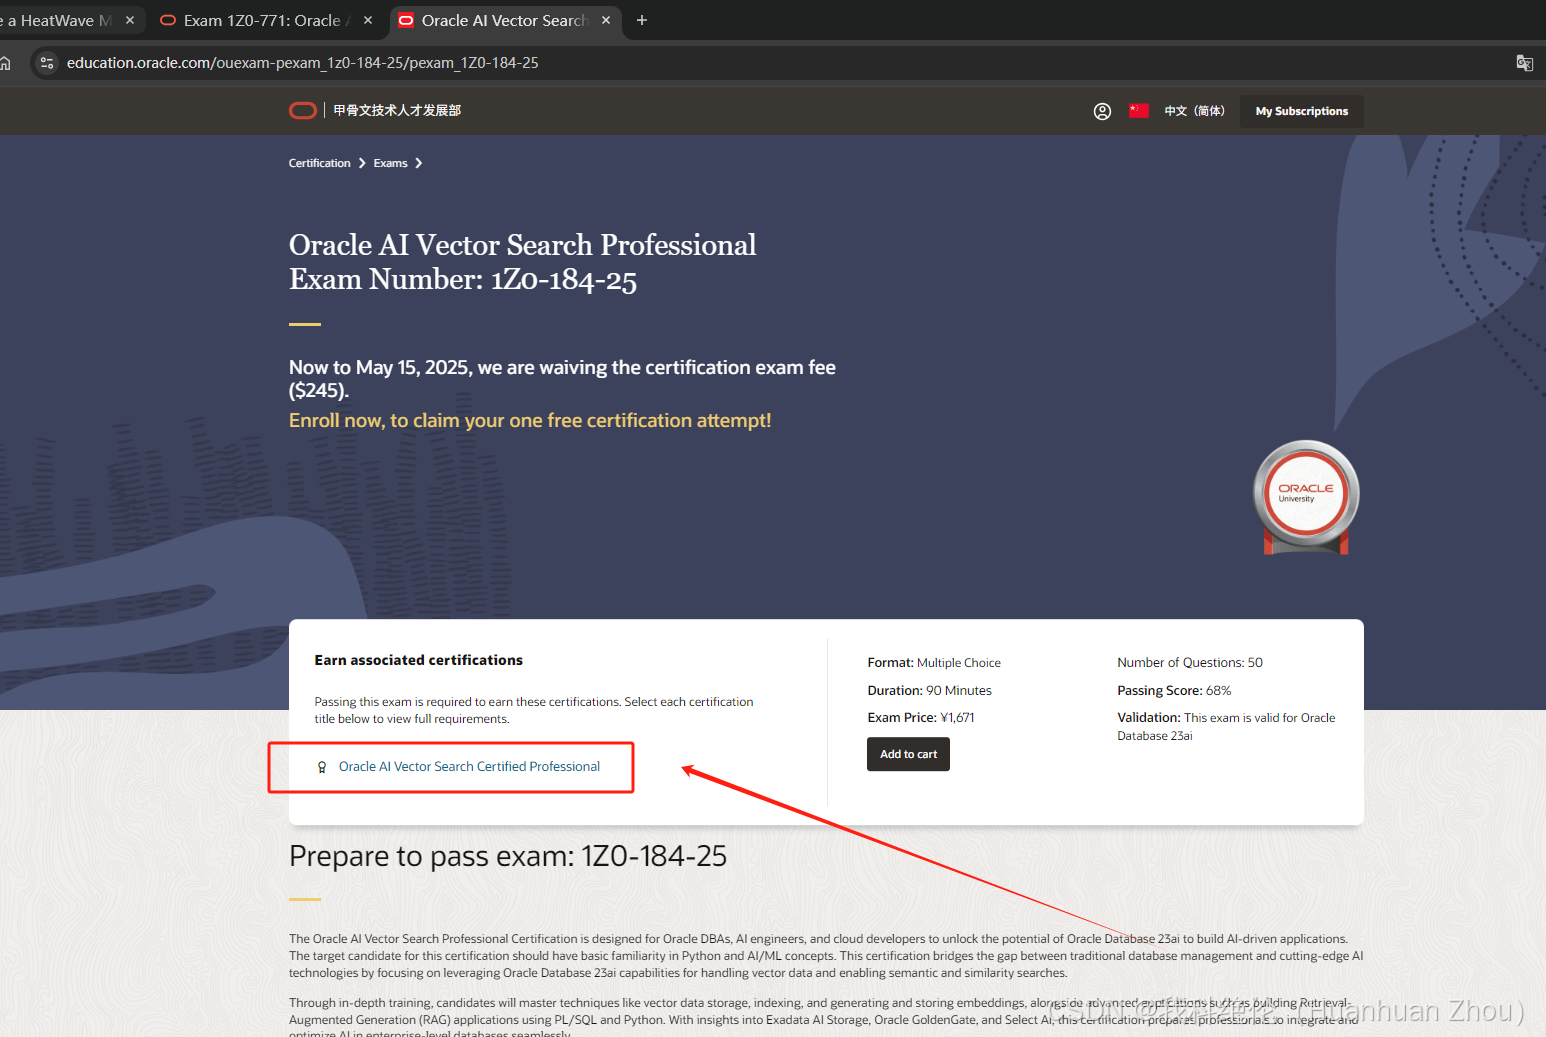The height and width of the screenshot is (1037, 1546).
Task: Close the Exam 1Z0-771 tab
Action: (x=368, y=20)
